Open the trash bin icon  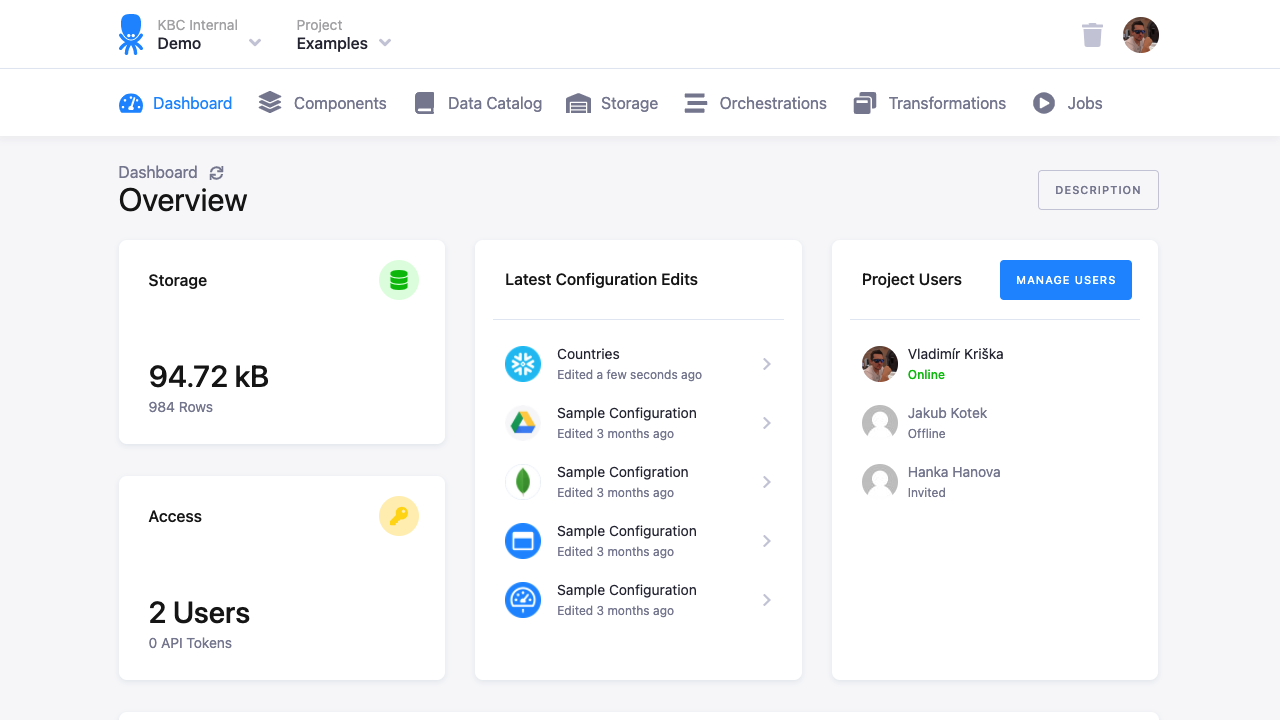coord(1092,35)
